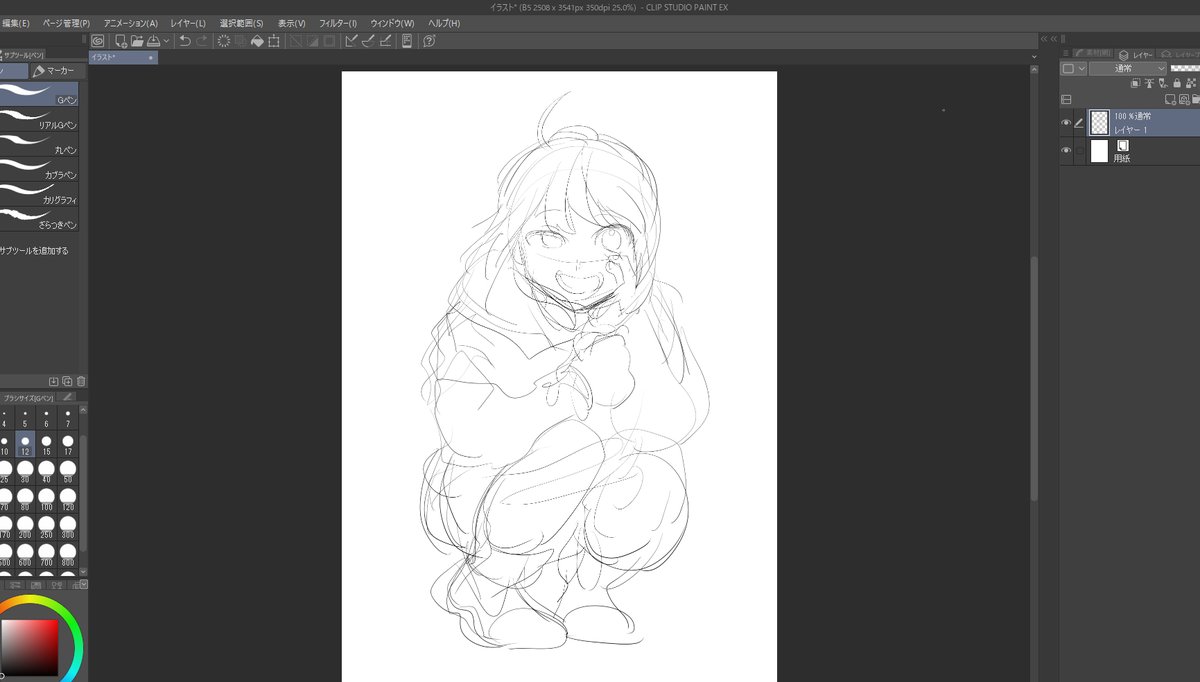Hide the 用紙 paper layer eye icon
1200x682 pixels.
coord(1066,150)
